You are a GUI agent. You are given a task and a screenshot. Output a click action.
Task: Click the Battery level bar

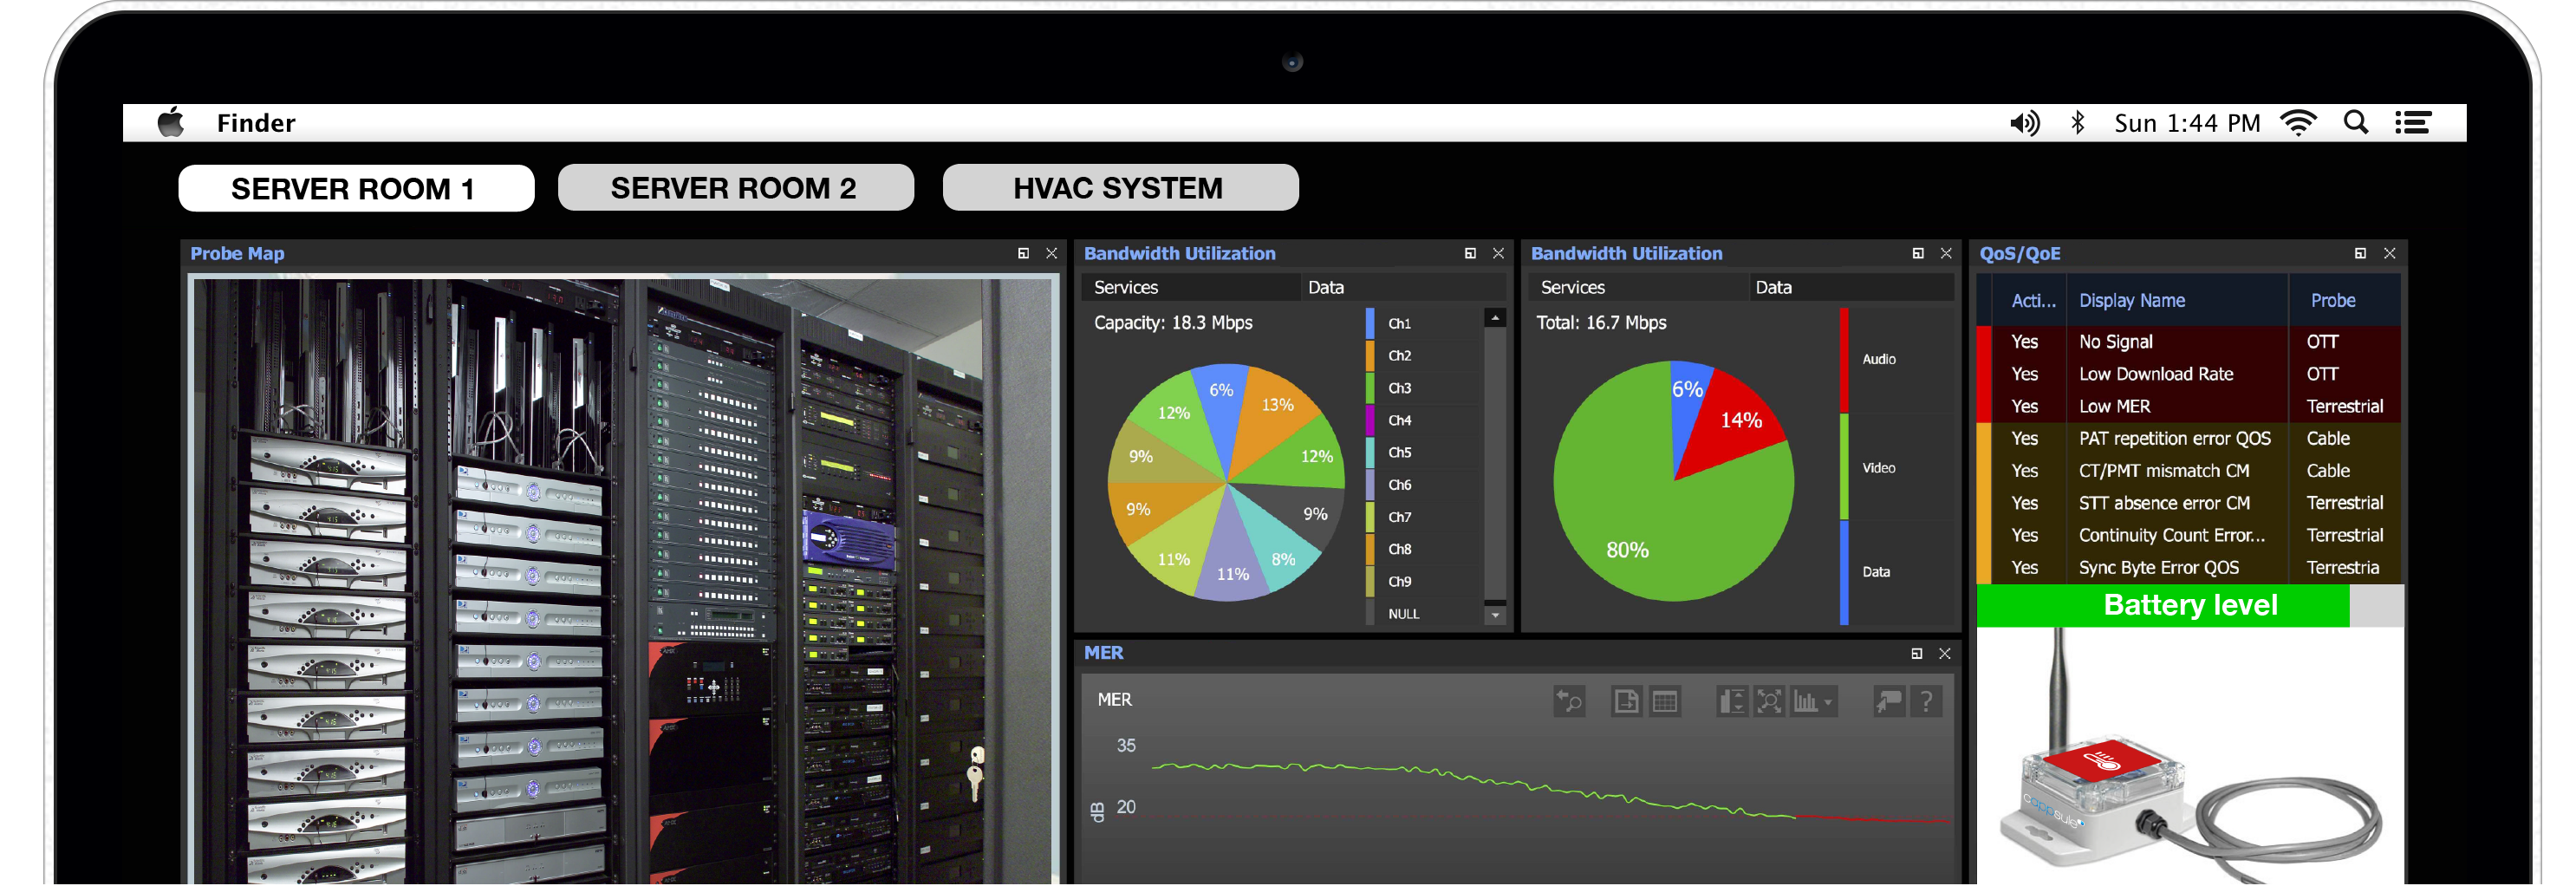point(2190,605)
